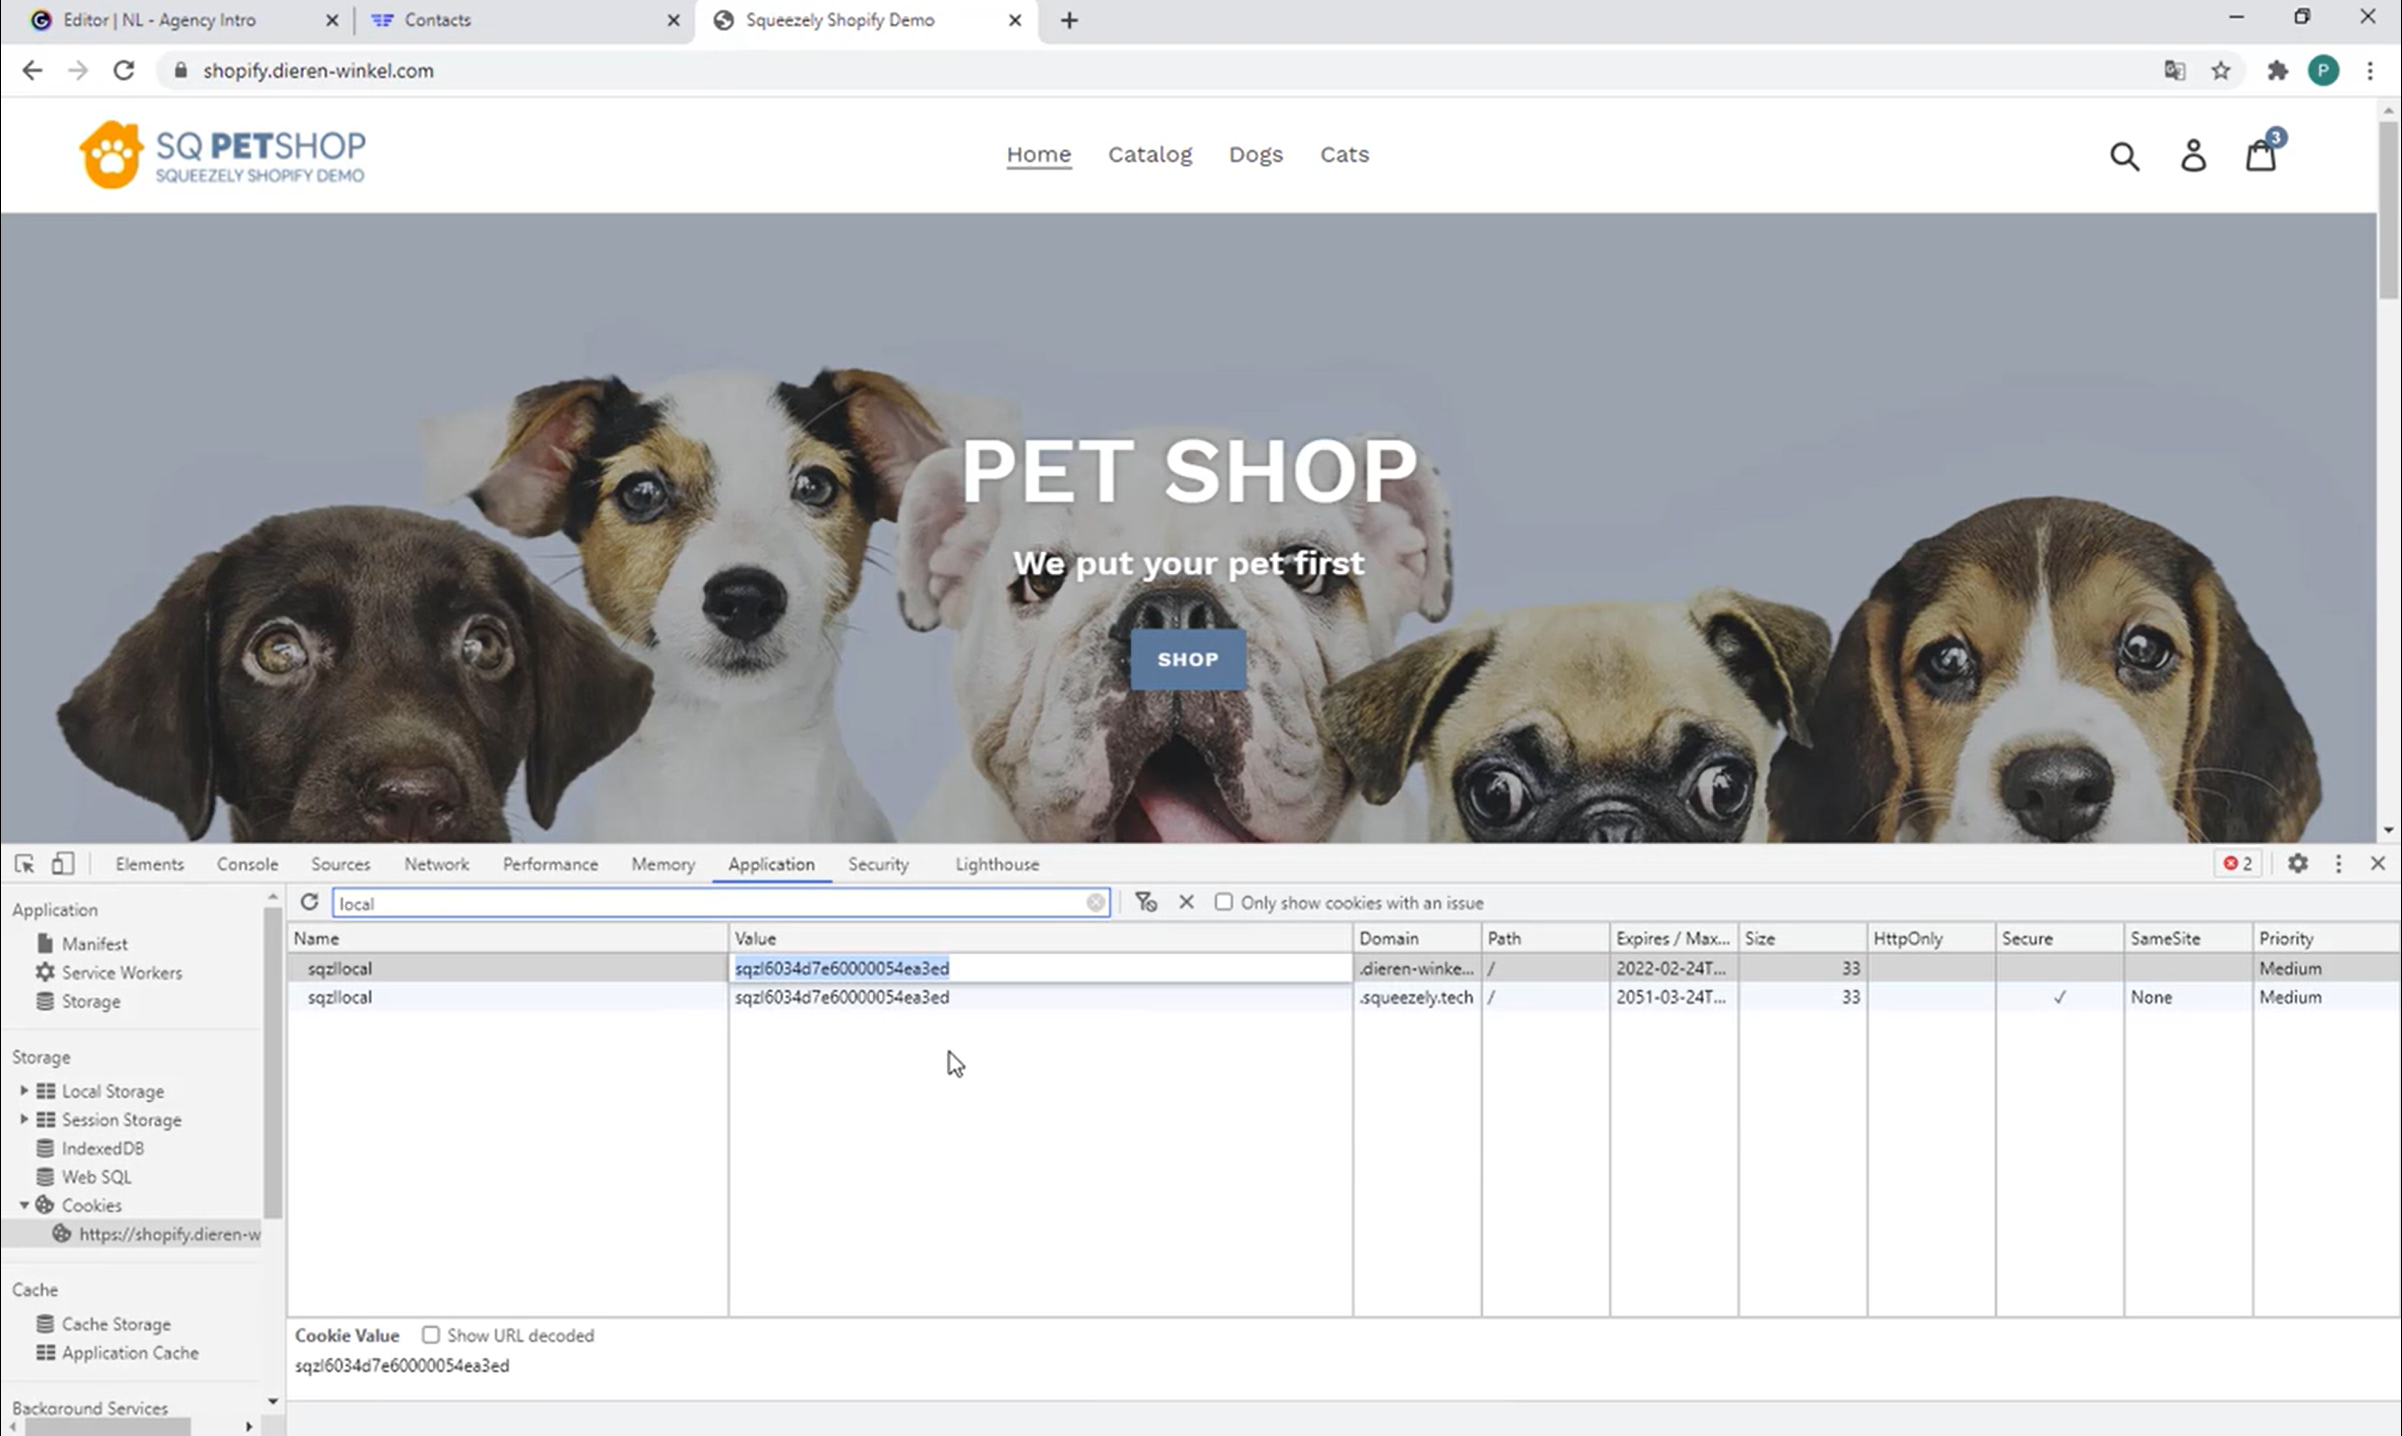Bookmark this page with the star
This screenshot has height=1436, width=2402.
coord(2221,70)
